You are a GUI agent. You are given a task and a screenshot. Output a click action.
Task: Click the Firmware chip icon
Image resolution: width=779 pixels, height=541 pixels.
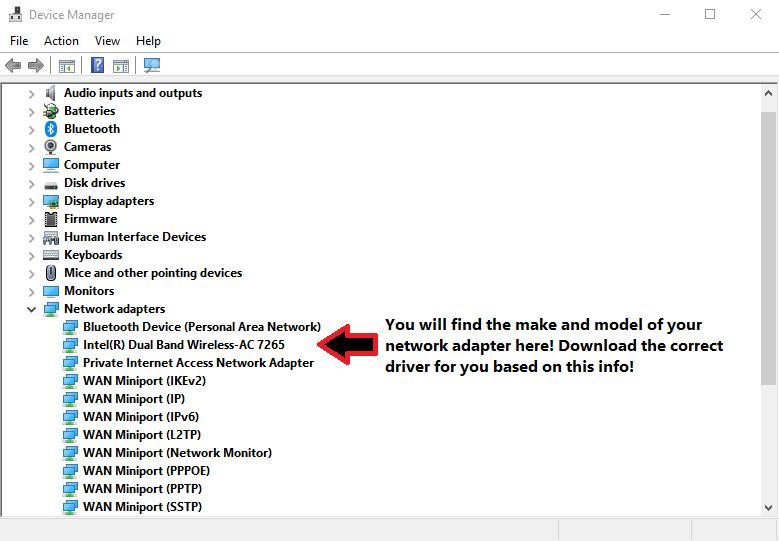coord(51,219)
